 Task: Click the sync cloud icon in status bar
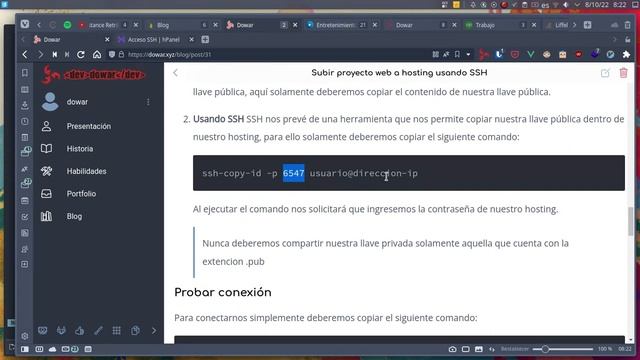click(53, 349)
